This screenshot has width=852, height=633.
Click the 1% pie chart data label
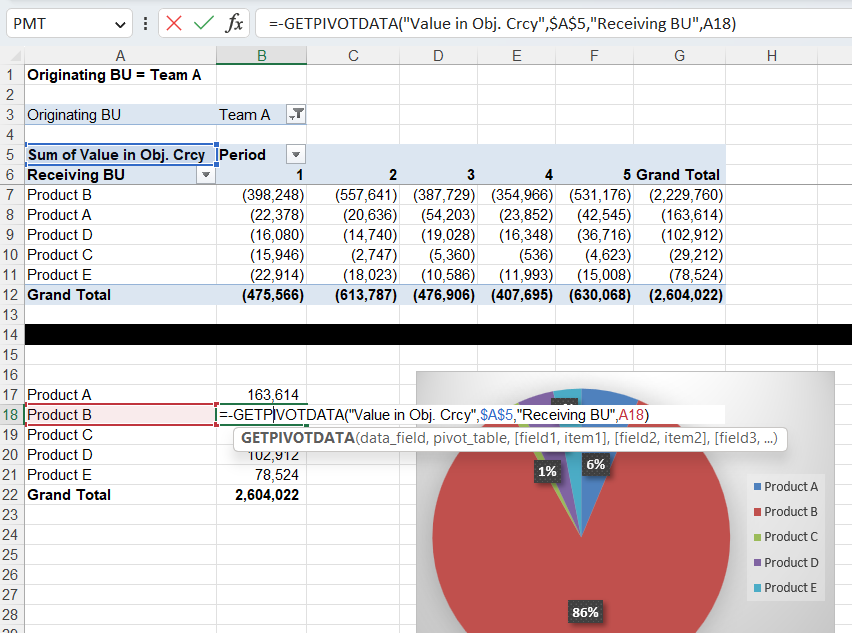point(547,471)
